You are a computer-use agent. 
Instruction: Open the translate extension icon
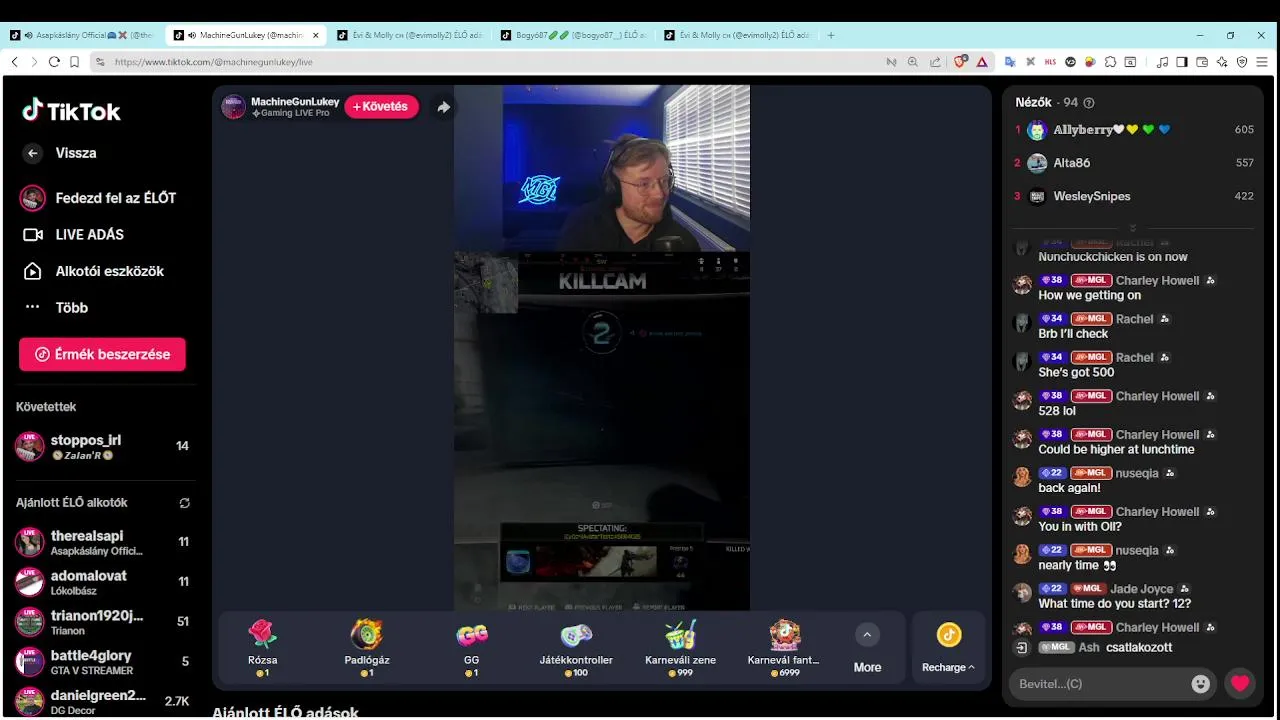[x=1010, y=62]
